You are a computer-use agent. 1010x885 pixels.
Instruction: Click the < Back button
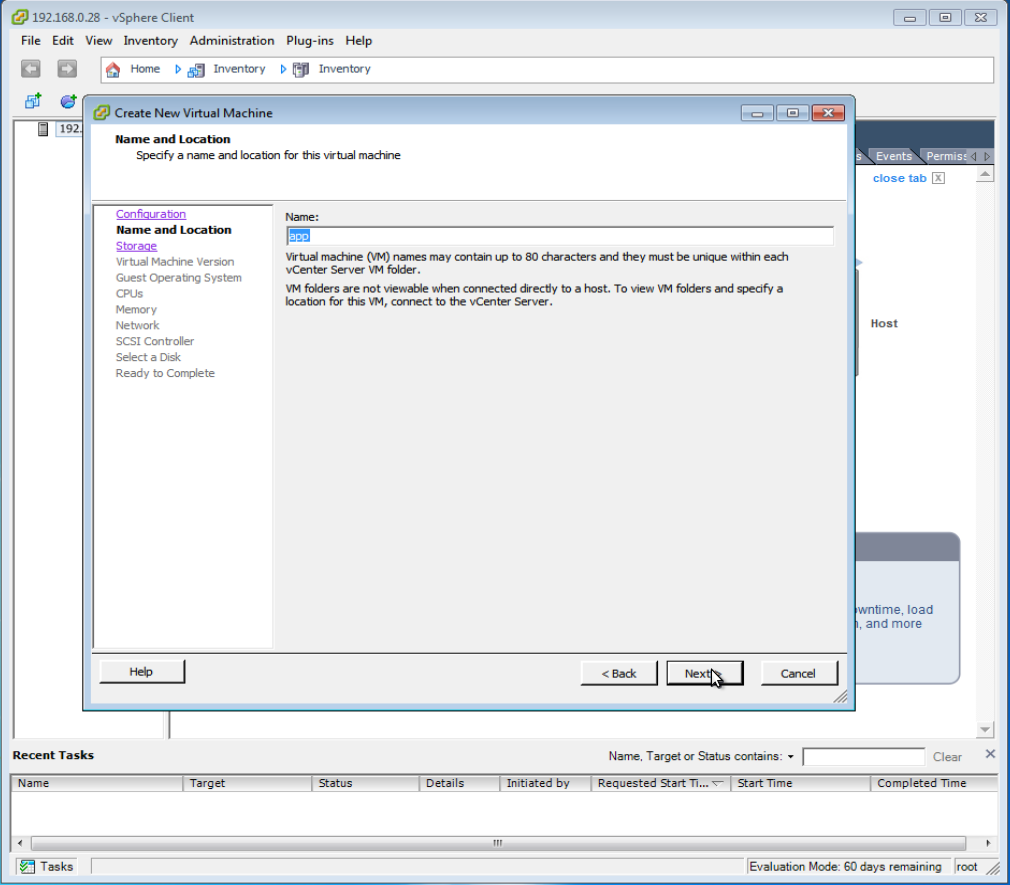(x=619, y=673)
